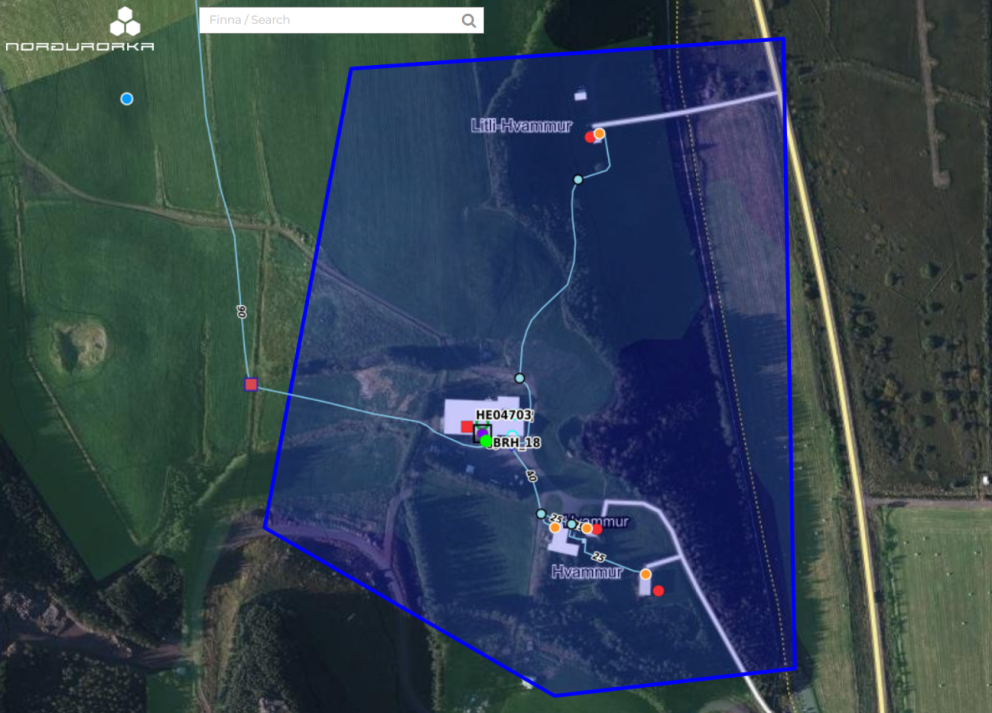Select the pipe segment labeled 90
This screenshot has width=992, height=713.
click(x=242, y=312)
